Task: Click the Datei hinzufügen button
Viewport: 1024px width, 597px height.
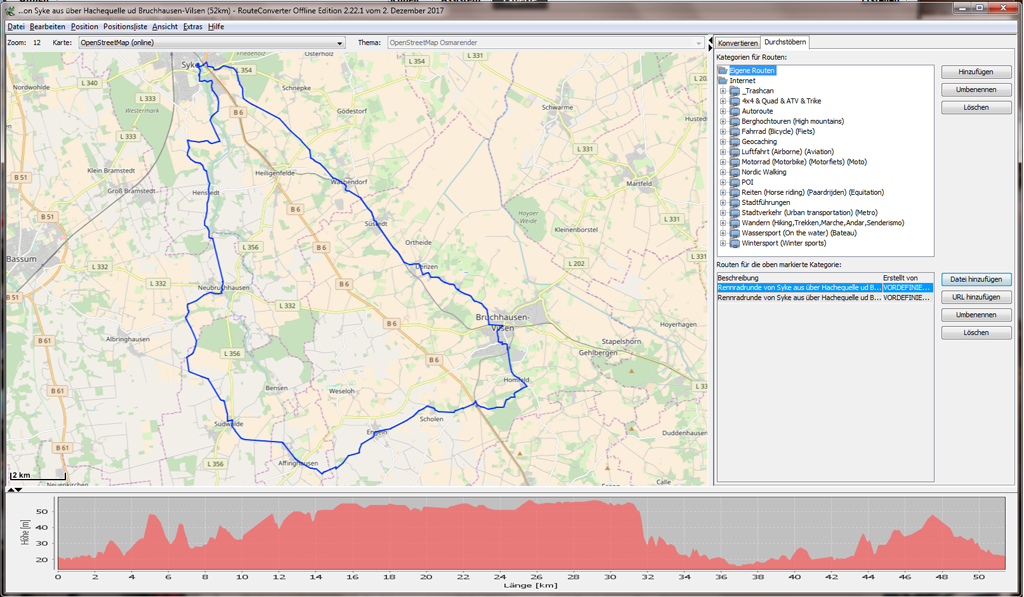Action: point(976,279)
